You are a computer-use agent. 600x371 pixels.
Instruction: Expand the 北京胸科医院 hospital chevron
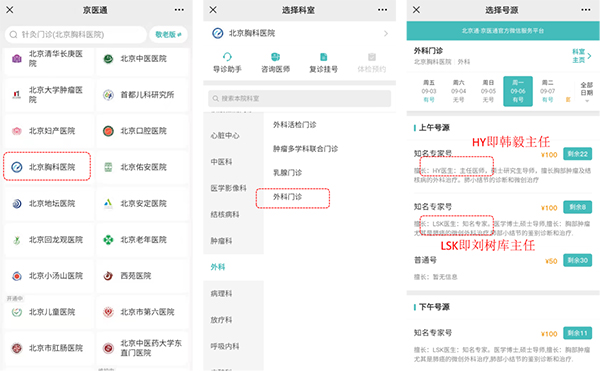click(x=386, y=34)
